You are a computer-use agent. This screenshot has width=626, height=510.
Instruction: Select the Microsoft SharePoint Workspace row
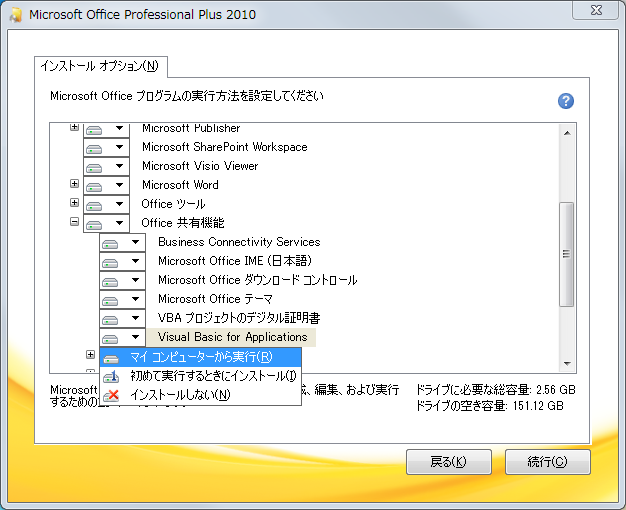pos(225,147)
